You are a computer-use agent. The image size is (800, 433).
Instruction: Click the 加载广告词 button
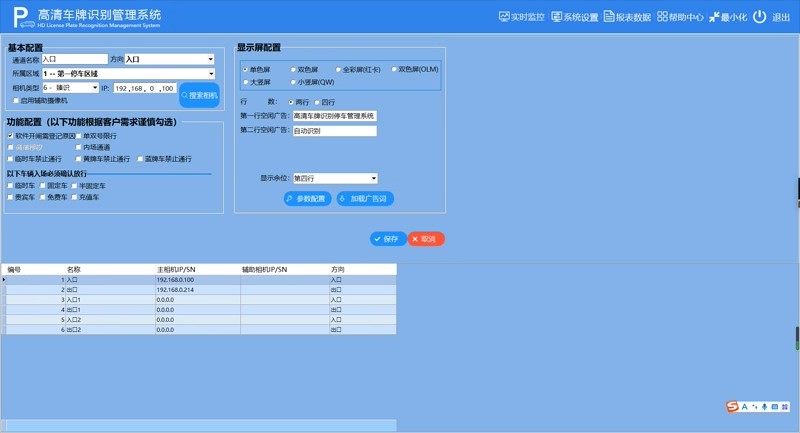coord(366,199)
